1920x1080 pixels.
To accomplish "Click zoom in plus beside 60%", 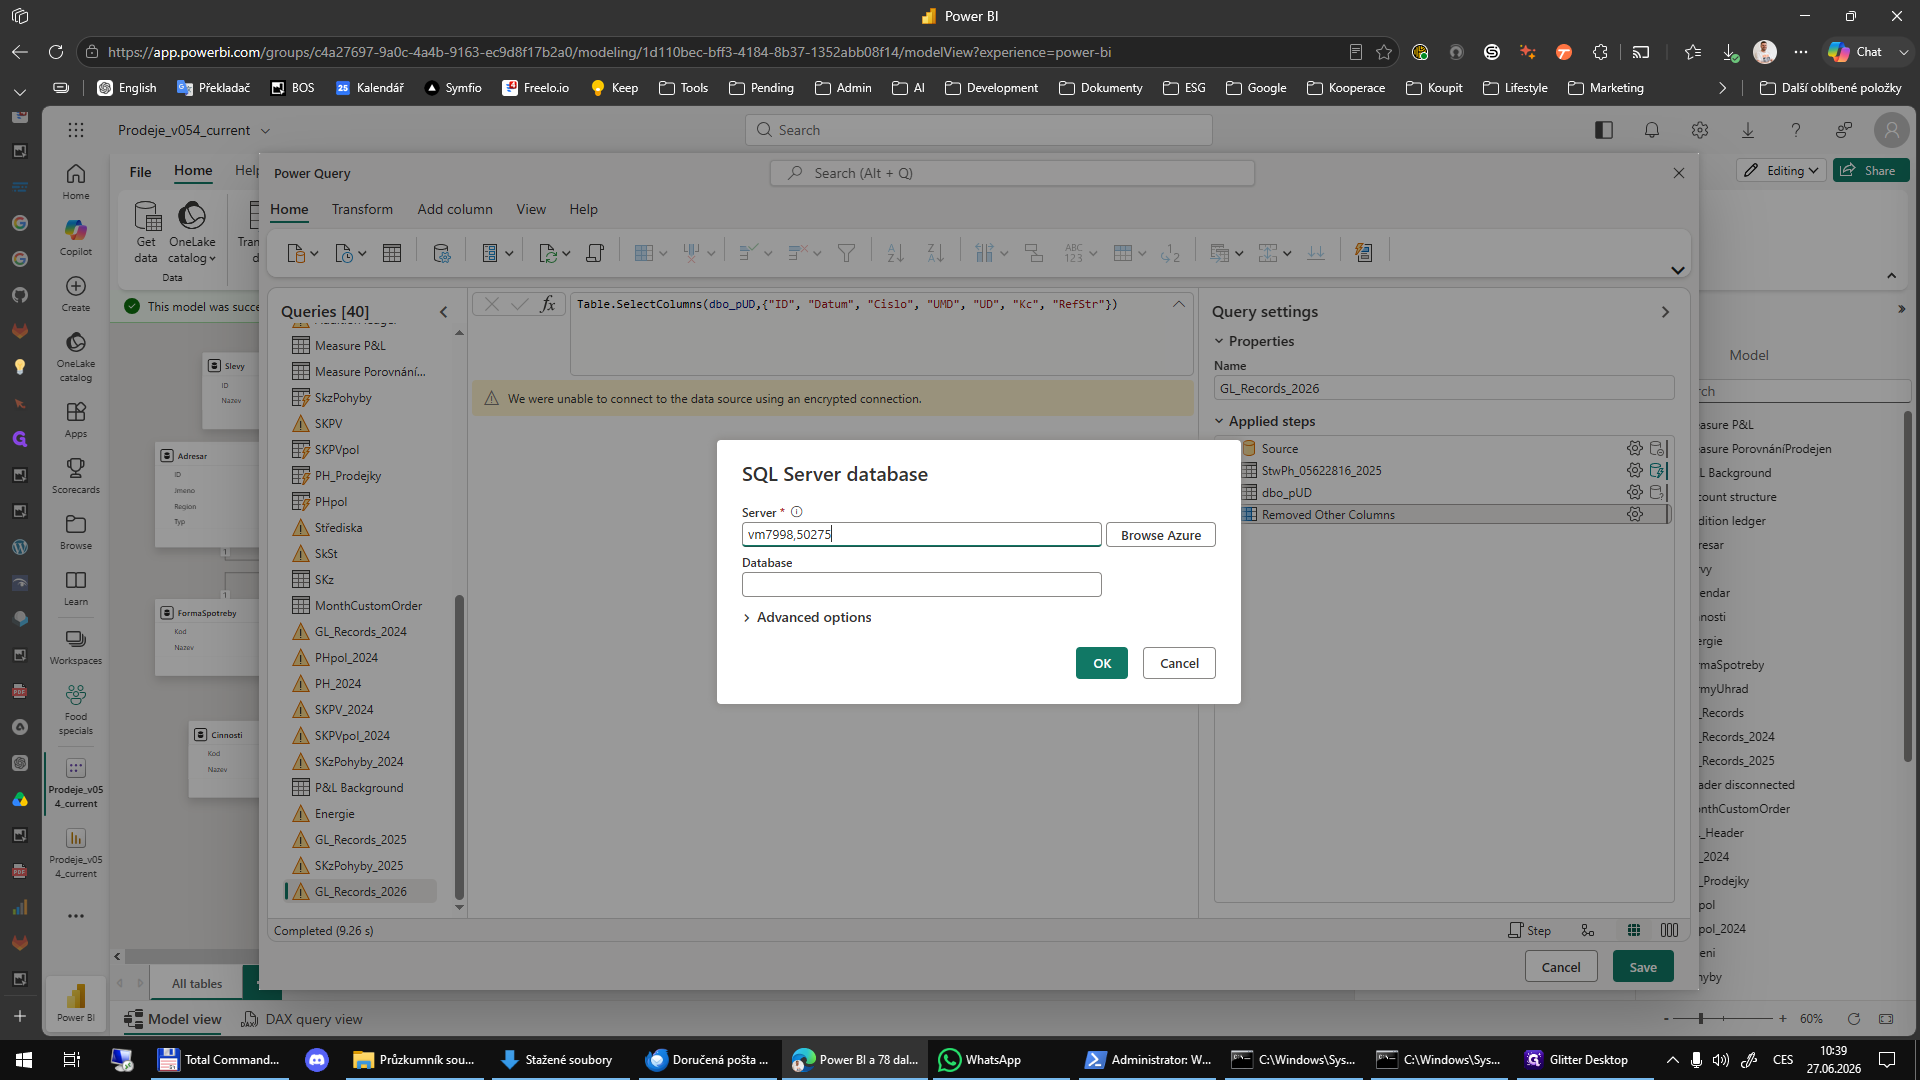I will click(1783, 1019).
